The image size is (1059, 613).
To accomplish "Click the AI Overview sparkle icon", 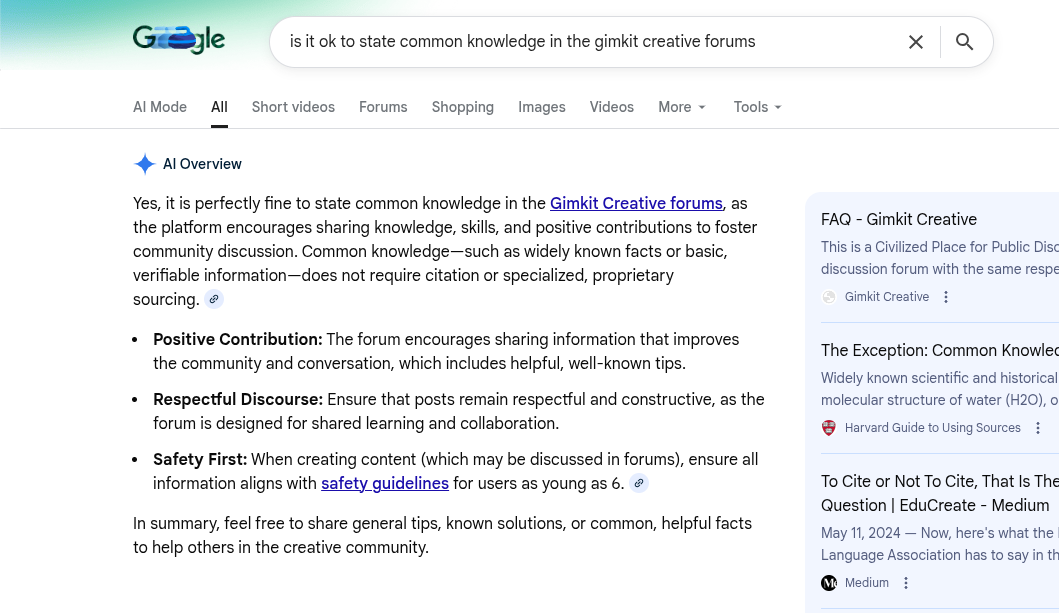I will pos(145,164).
